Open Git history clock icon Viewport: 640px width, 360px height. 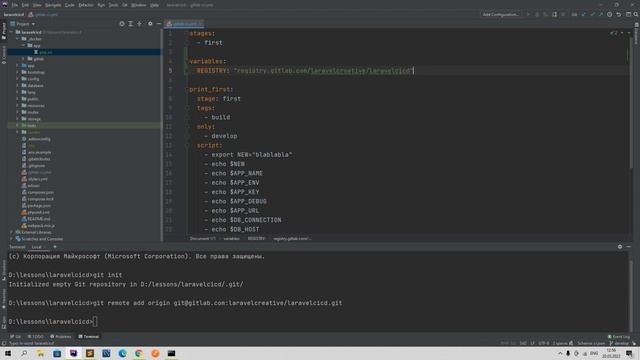[609, 14]
